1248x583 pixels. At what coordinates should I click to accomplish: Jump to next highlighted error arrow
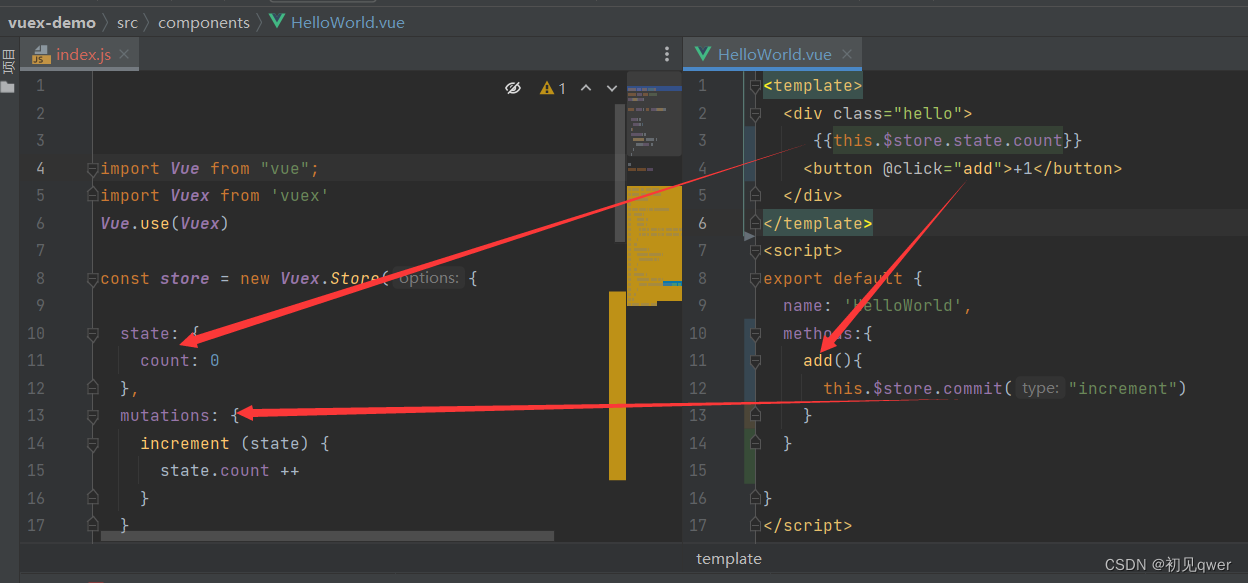tap(612, 88)
